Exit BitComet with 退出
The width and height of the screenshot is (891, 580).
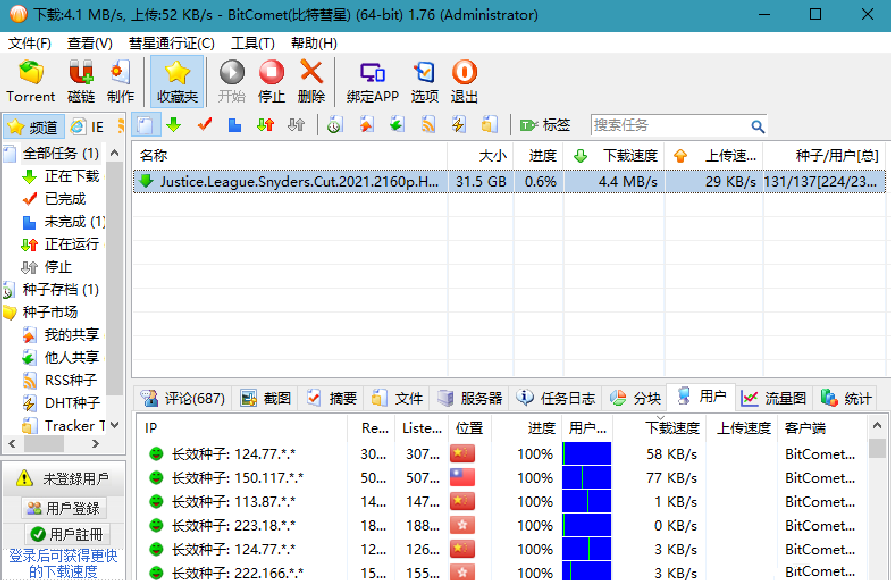464,81
